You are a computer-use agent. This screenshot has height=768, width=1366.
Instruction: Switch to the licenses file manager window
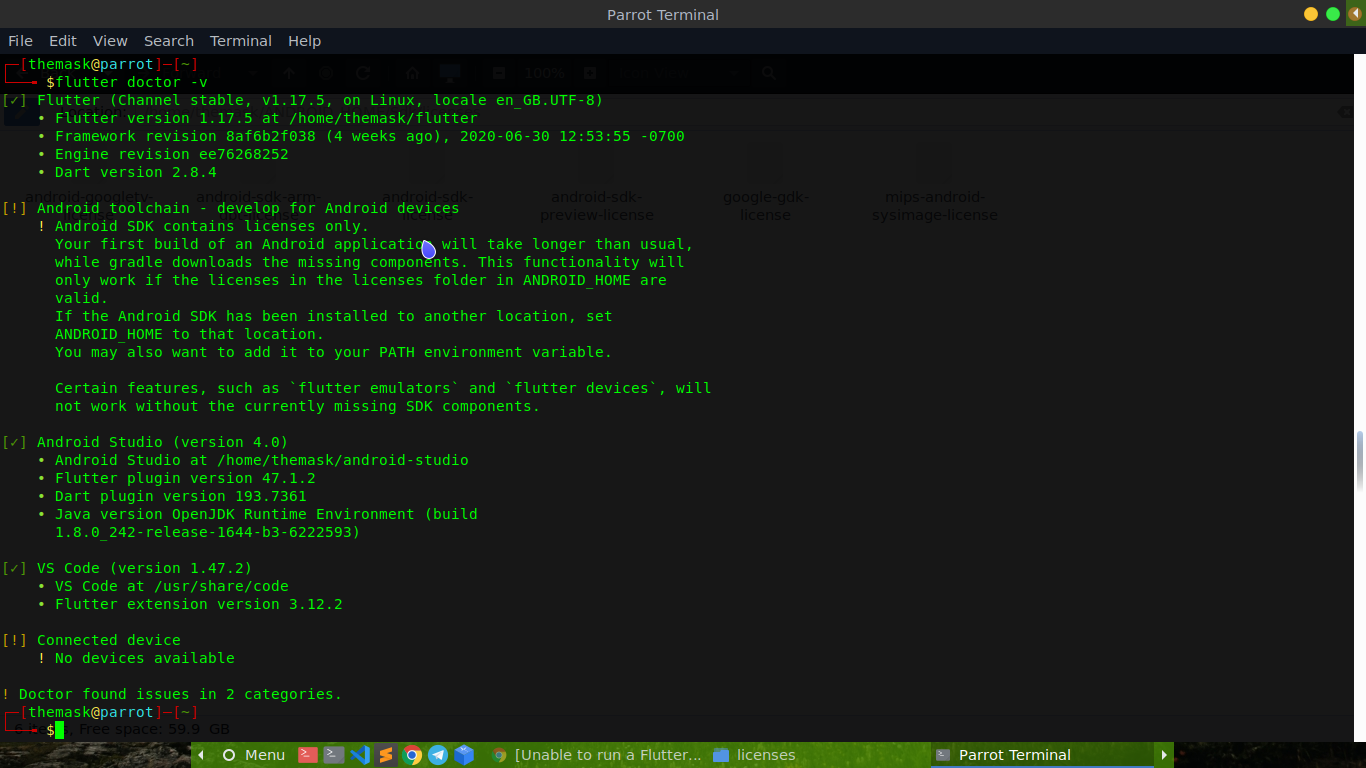tap(756, 755)
